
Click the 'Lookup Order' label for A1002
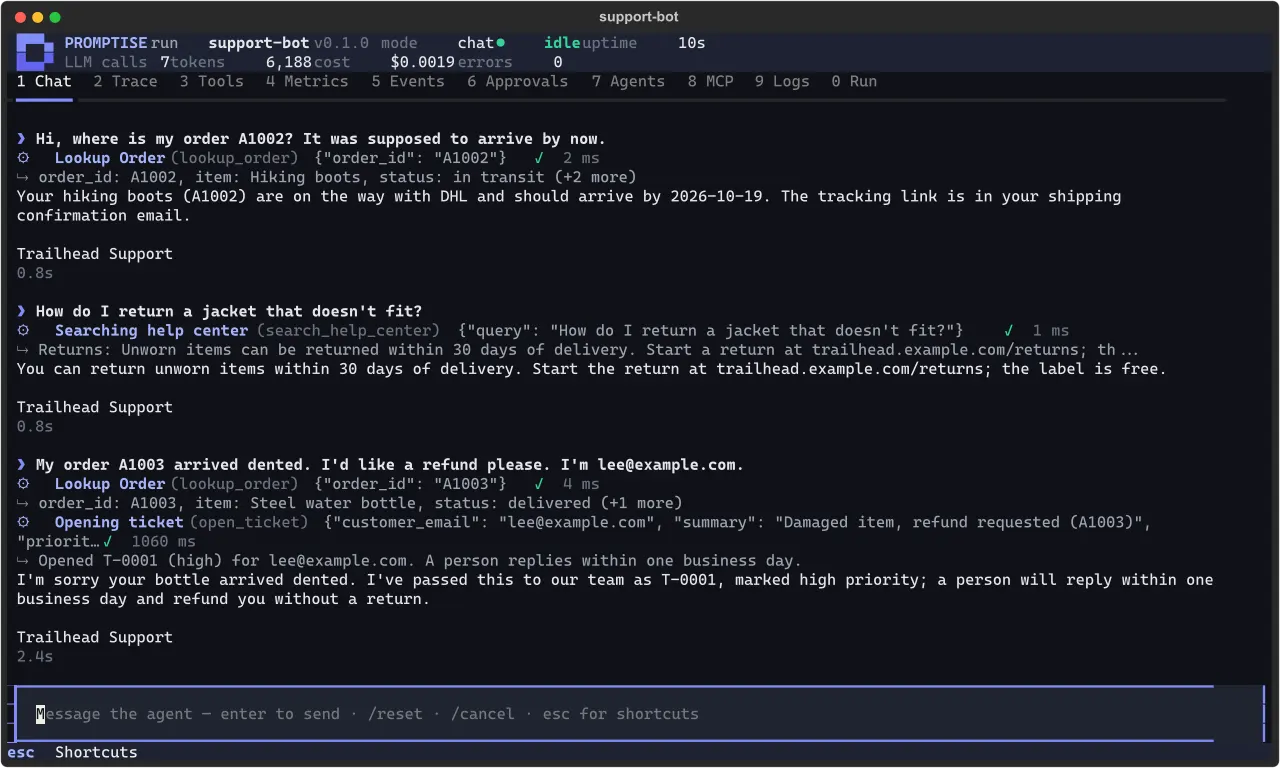[110, 158]
